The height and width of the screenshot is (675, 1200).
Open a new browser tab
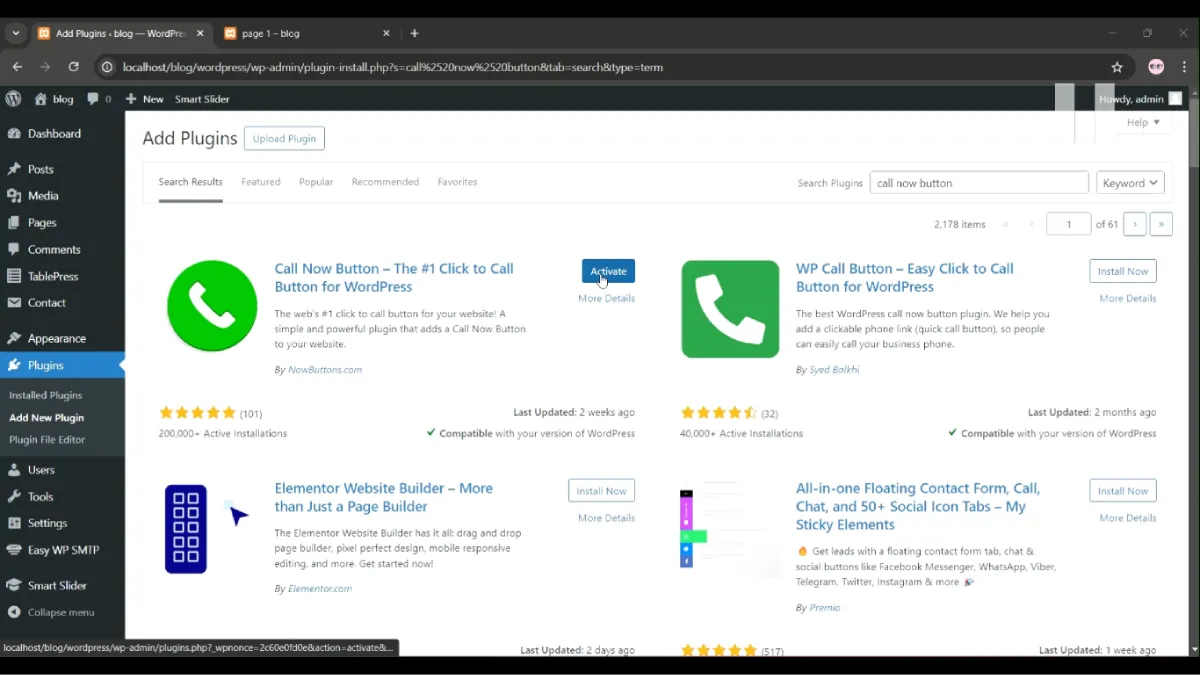click(414, 33)
